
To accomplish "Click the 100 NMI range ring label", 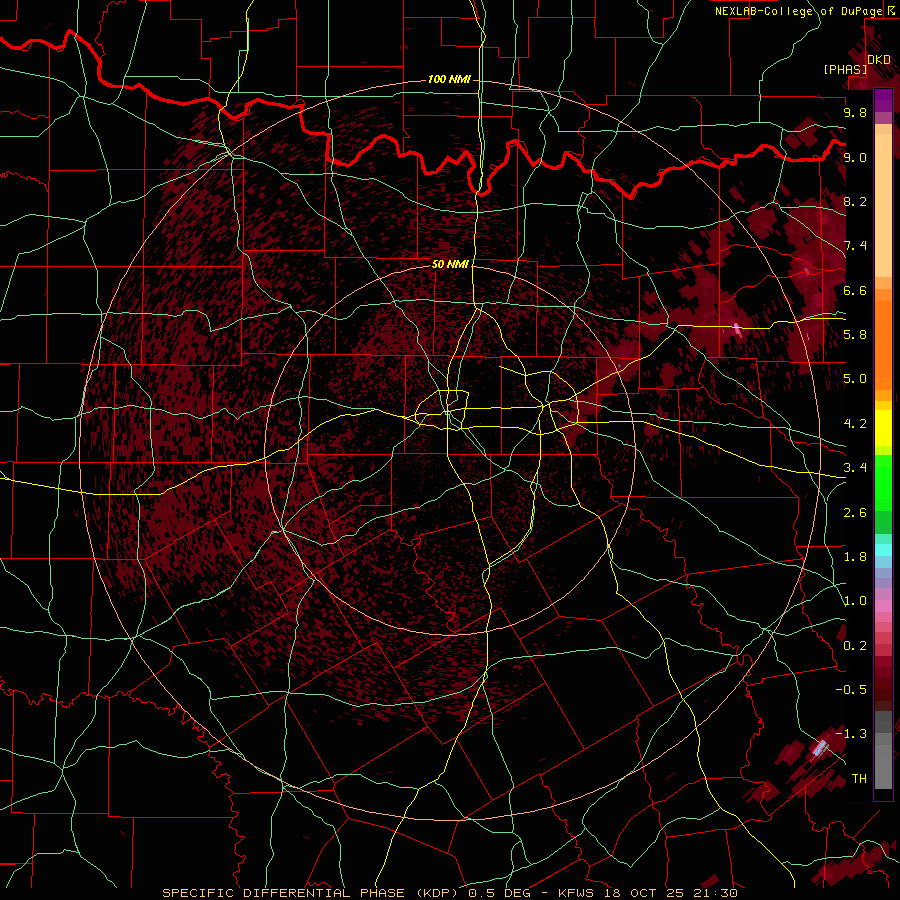I will pos(449,79).
